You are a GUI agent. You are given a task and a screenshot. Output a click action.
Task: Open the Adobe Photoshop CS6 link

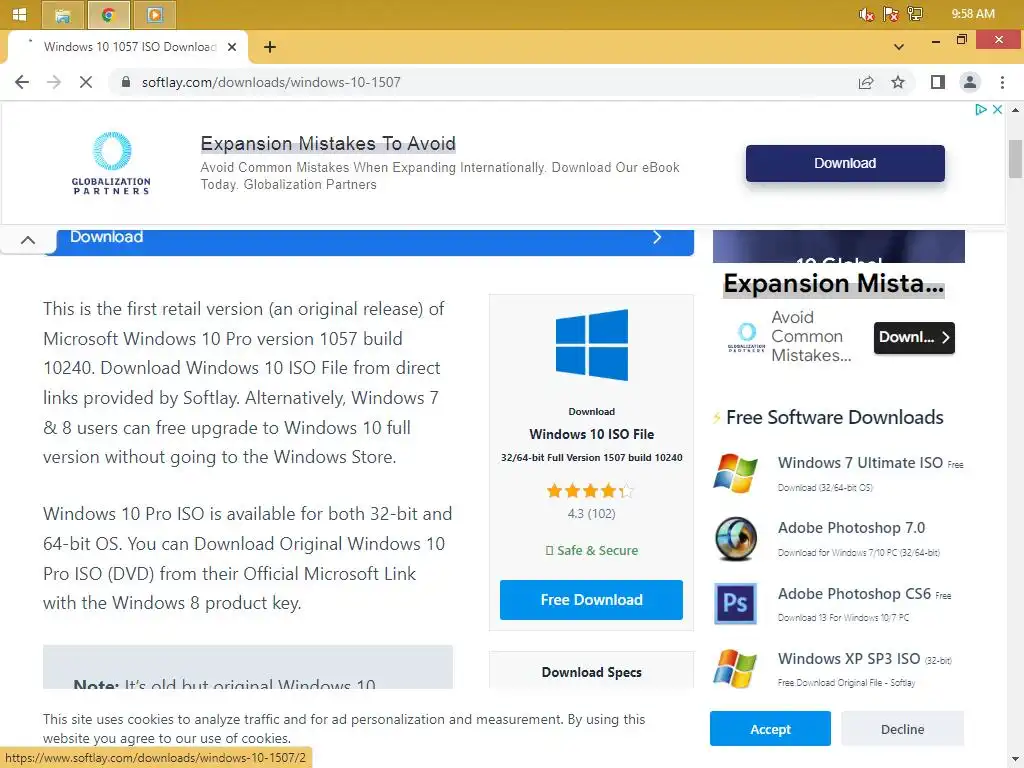tap(854, 594)
